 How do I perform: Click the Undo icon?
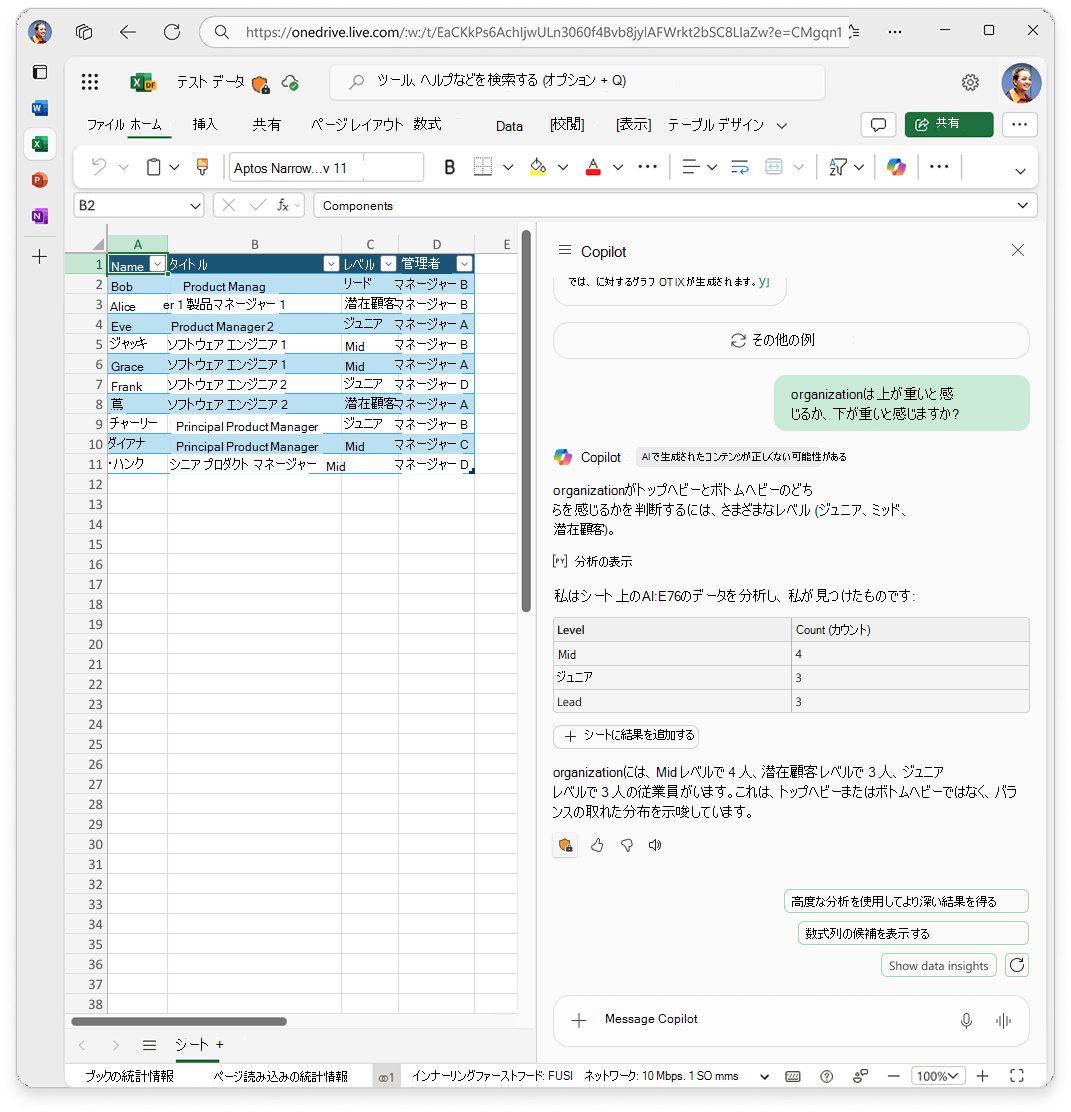pos(99,167)
